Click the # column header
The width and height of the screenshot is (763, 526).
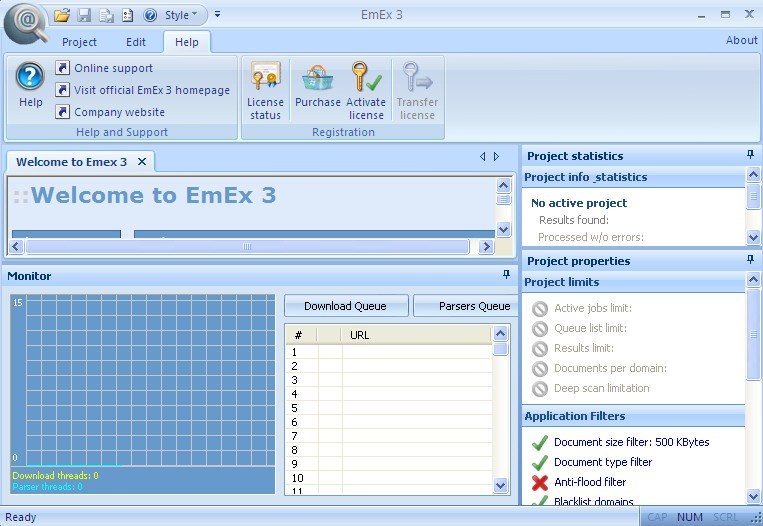pos(301,335)
